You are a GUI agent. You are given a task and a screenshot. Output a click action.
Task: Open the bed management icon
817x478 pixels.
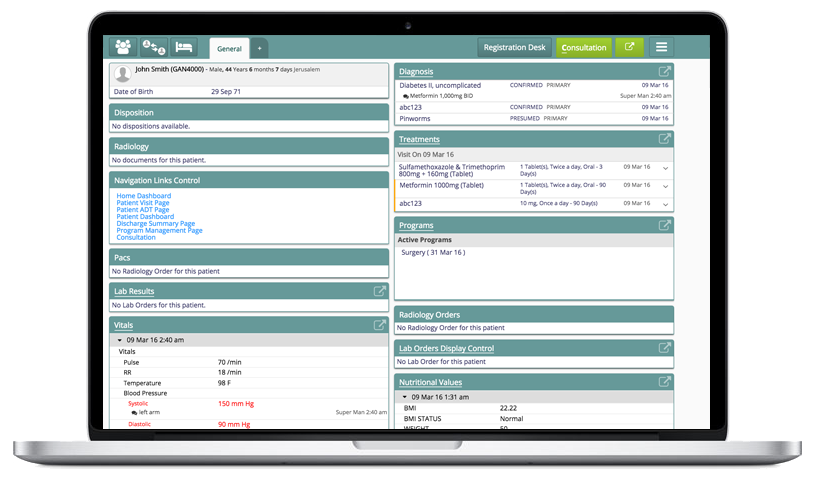tap(183, 47)
